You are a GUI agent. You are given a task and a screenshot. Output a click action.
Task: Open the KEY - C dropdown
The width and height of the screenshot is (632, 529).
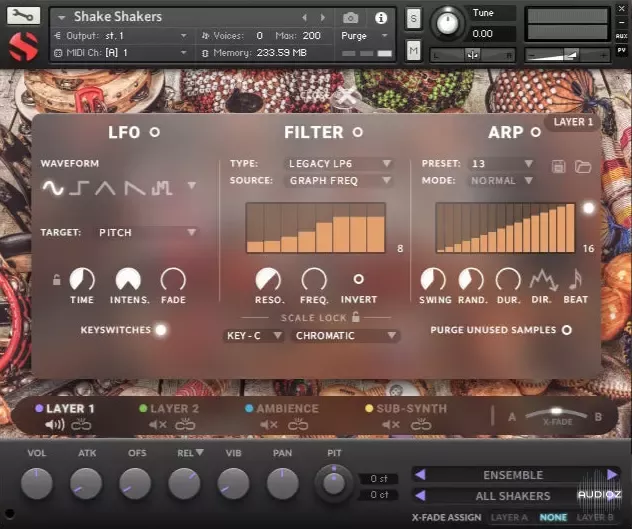tap(254, 335)
